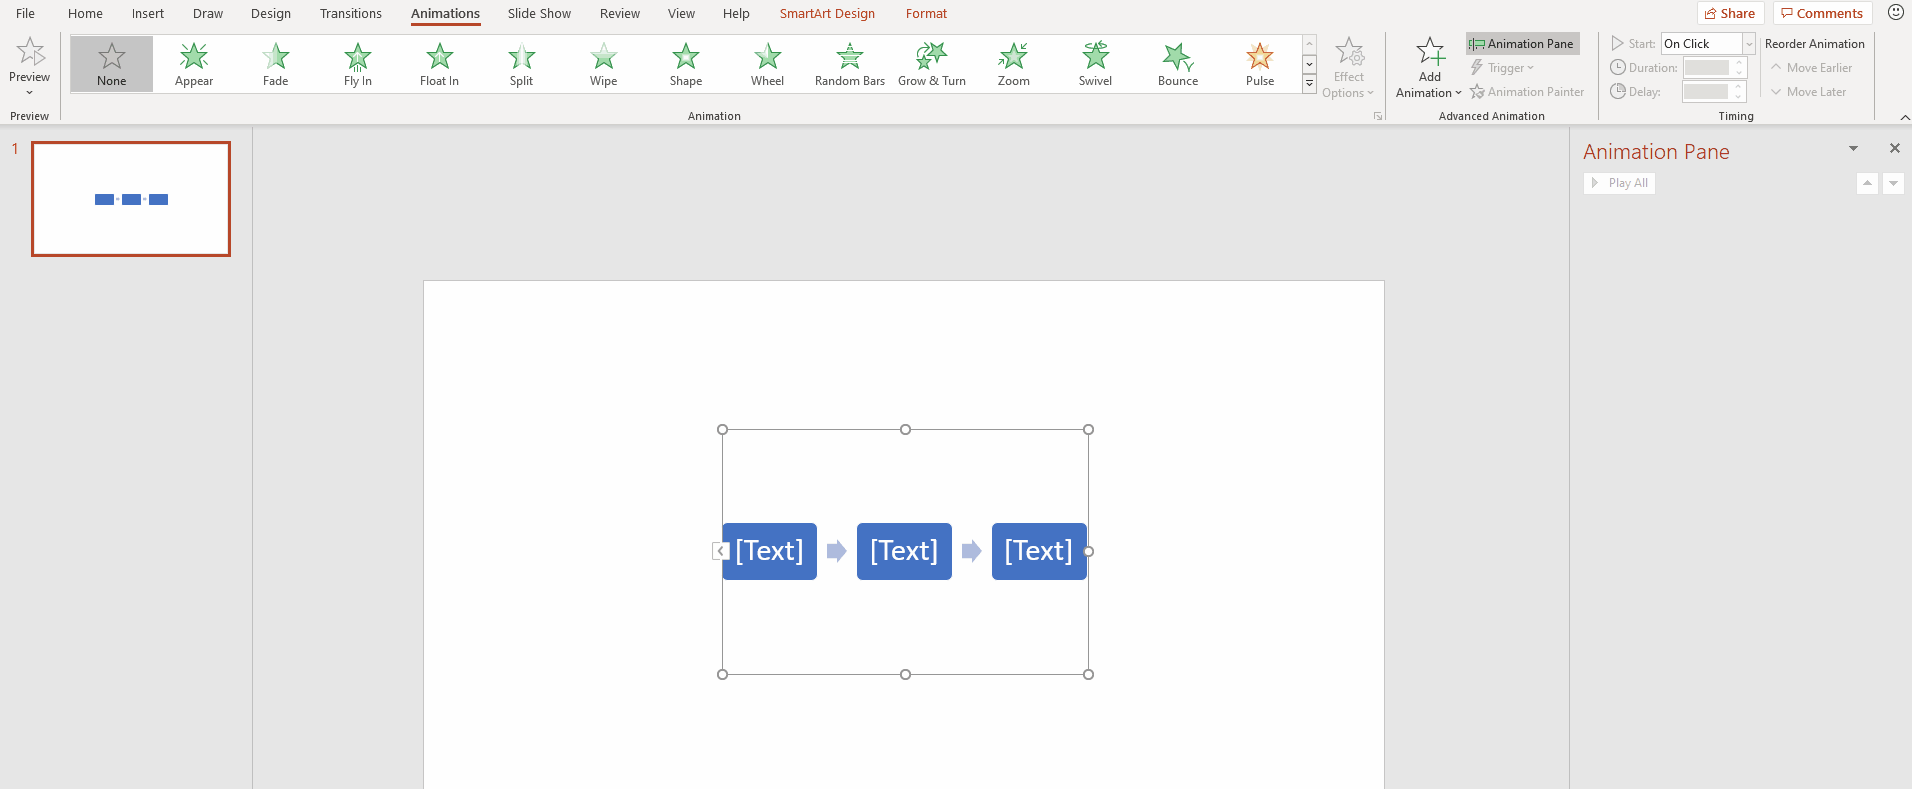
Task: Expand the animation gallery More arrow
Action: pos(1310,84)
